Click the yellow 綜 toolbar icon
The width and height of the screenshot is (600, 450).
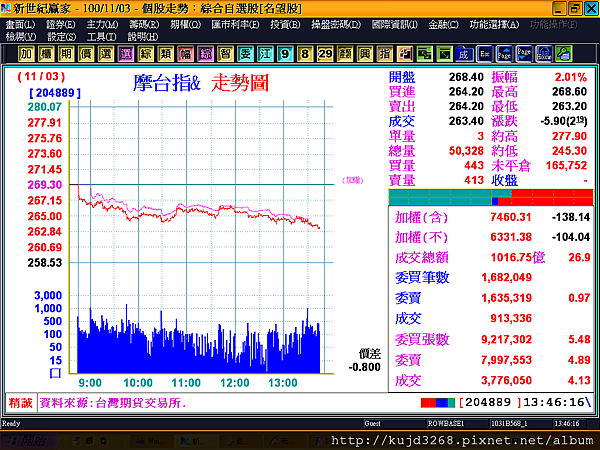(145, 54)
